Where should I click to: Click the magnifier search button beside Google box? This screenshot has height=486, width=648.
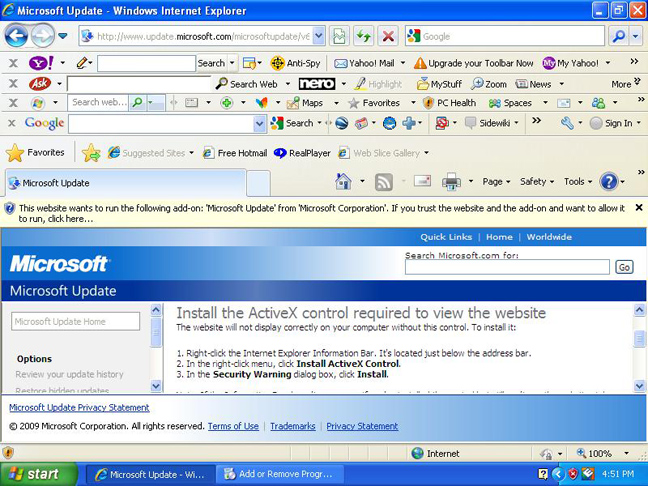pos(619,36)
